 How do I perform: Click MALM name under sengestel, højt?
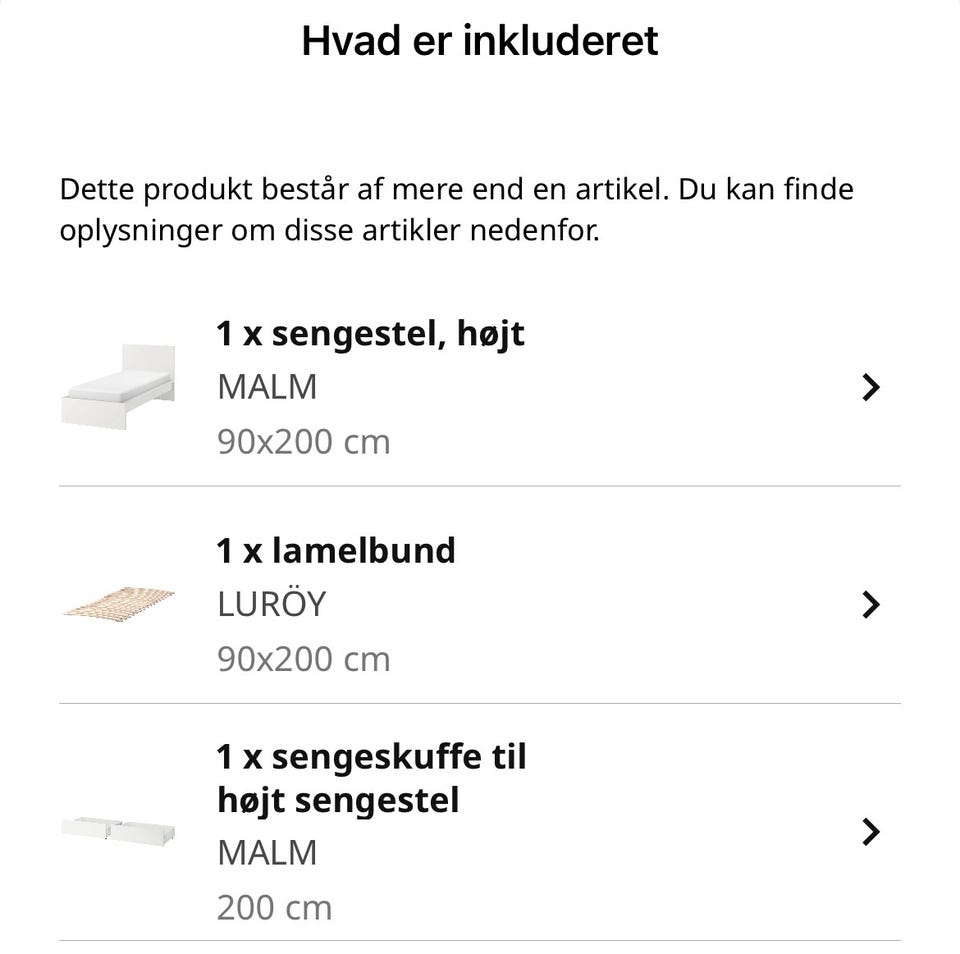point(267,387)
